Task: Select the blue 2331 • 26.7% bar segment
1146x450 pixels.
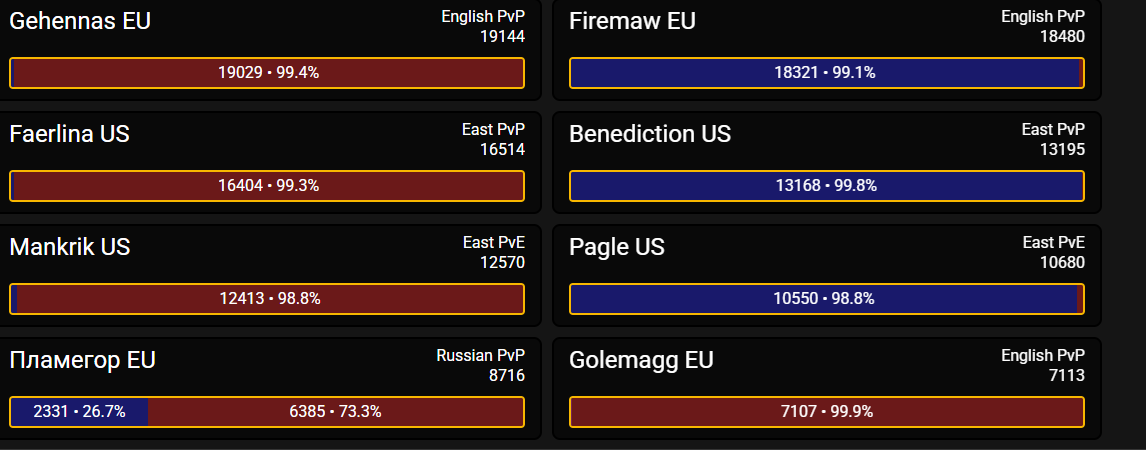Action: coord(79,412)
